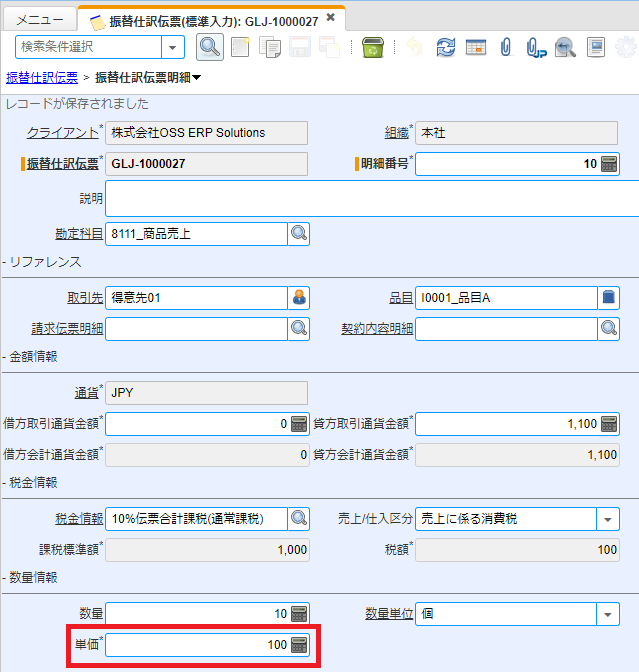Click the Copy Record toolbar icon

click(x=270, y=47)
